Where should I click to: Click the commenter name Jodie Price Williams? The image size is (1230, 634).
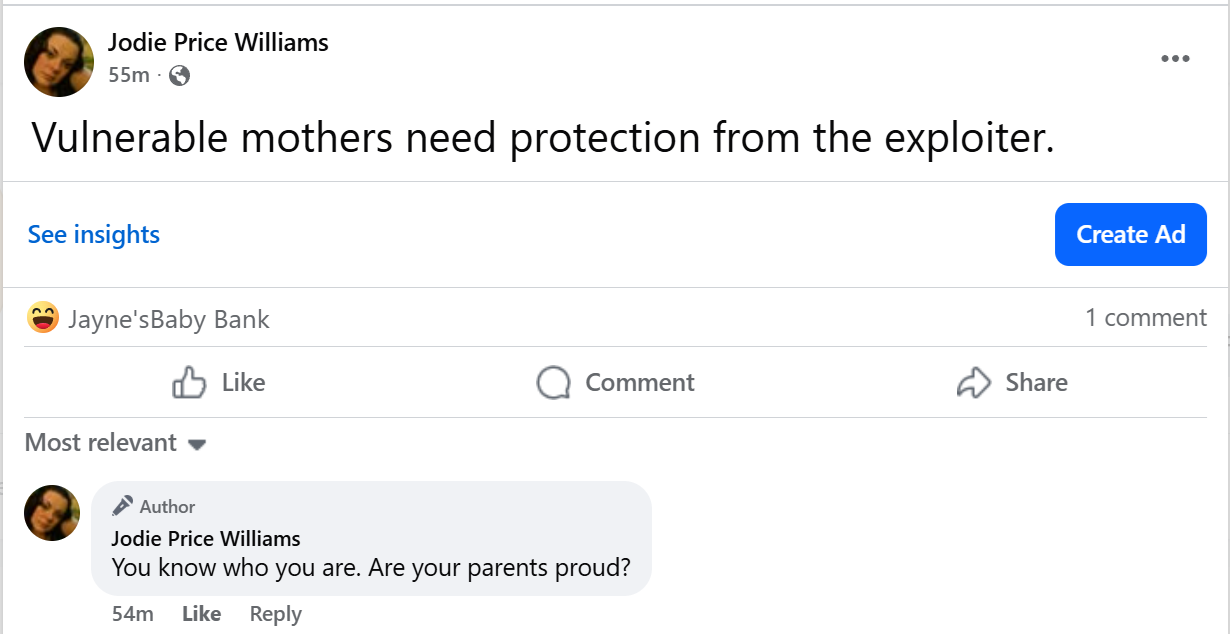point(206,538)
